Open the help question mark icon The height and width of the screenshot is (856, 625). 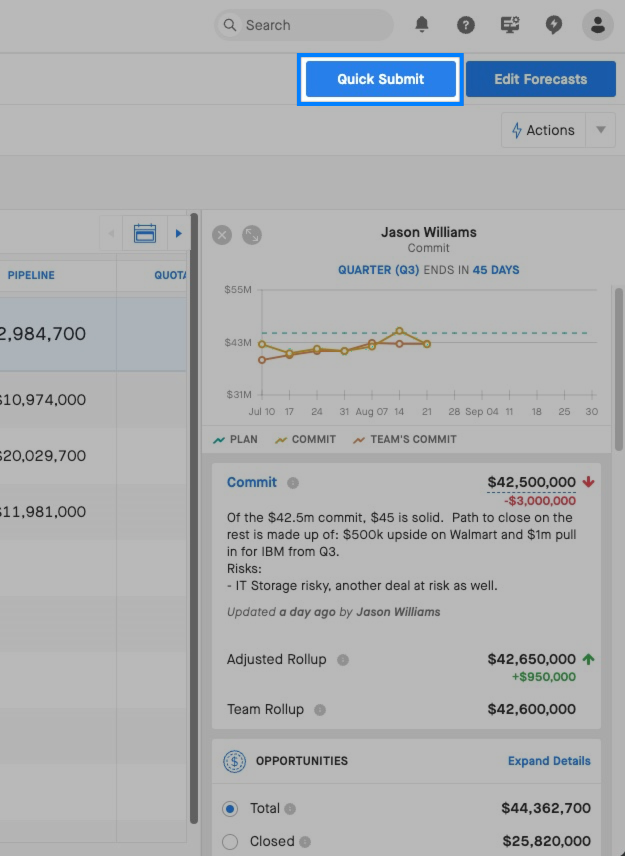pyautogui.click(x=466, y=25)
